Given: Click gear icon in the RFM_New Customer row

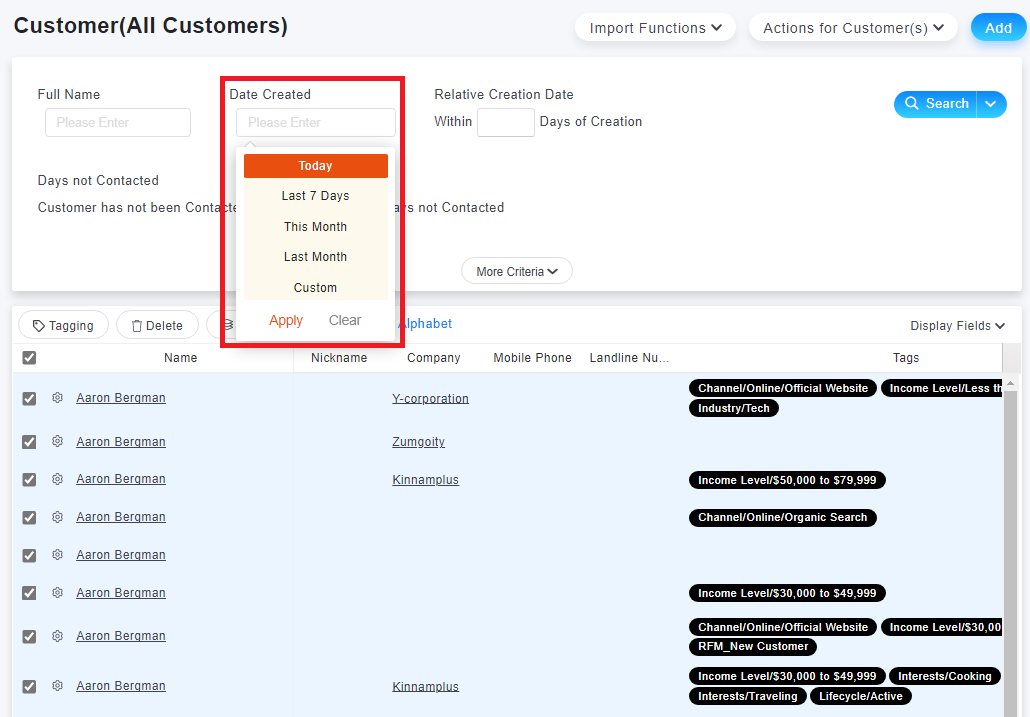Looking at the screenshot, I should pyautogui.click(x=57, y=636).
